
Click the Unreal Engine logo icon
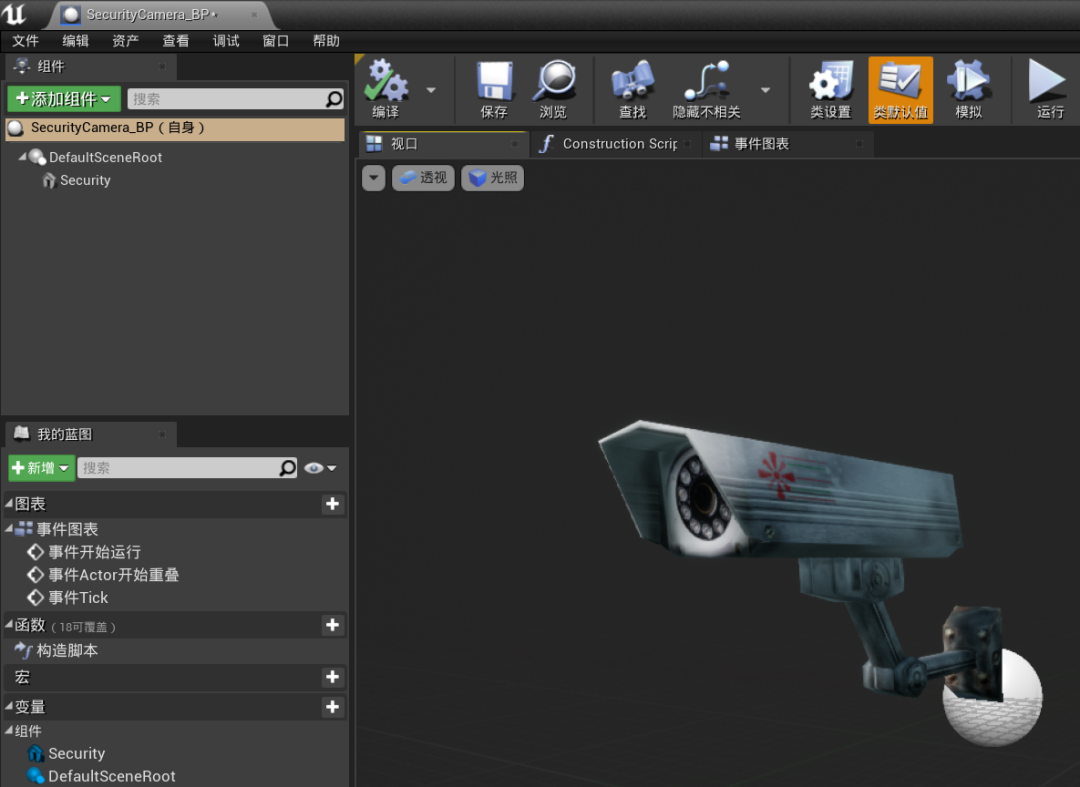[x=14, y=14]
